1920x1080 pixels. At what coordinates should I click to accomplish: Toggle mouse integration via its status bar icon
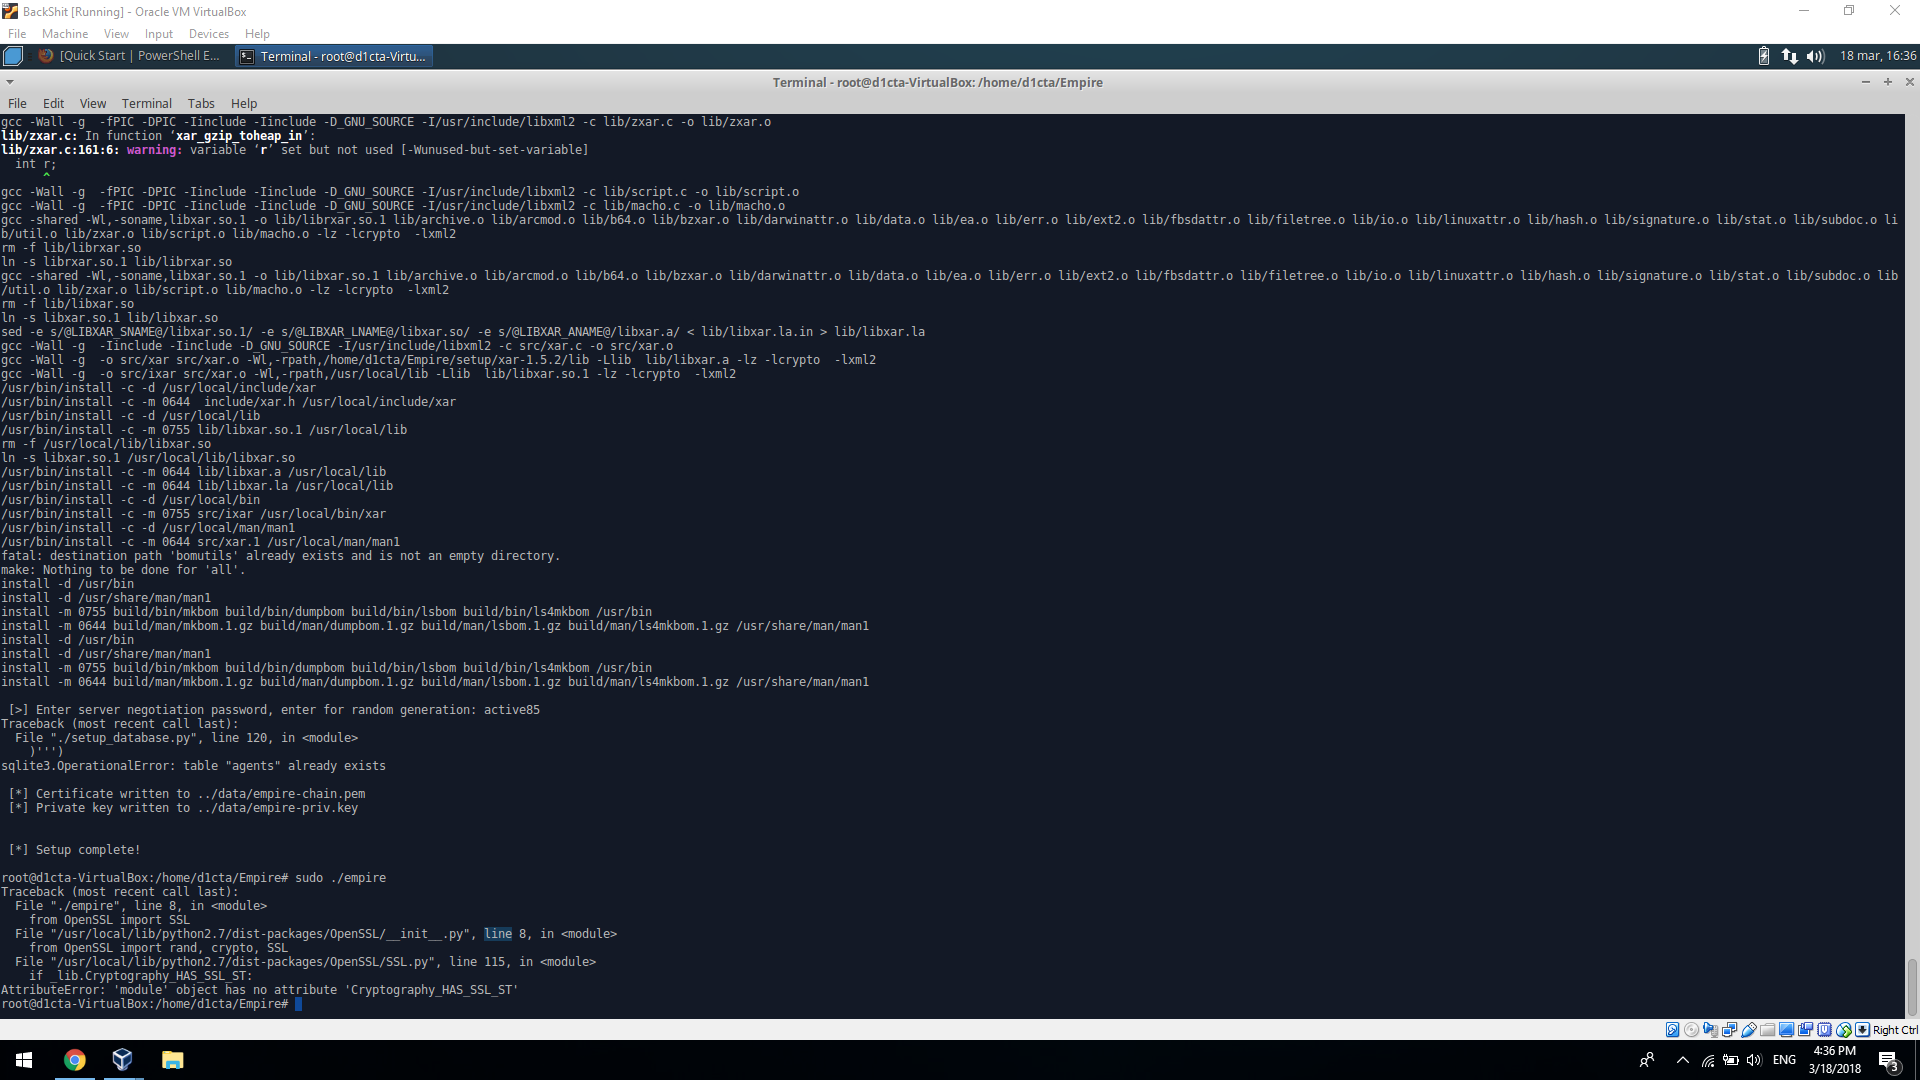coord(1843,1029)
